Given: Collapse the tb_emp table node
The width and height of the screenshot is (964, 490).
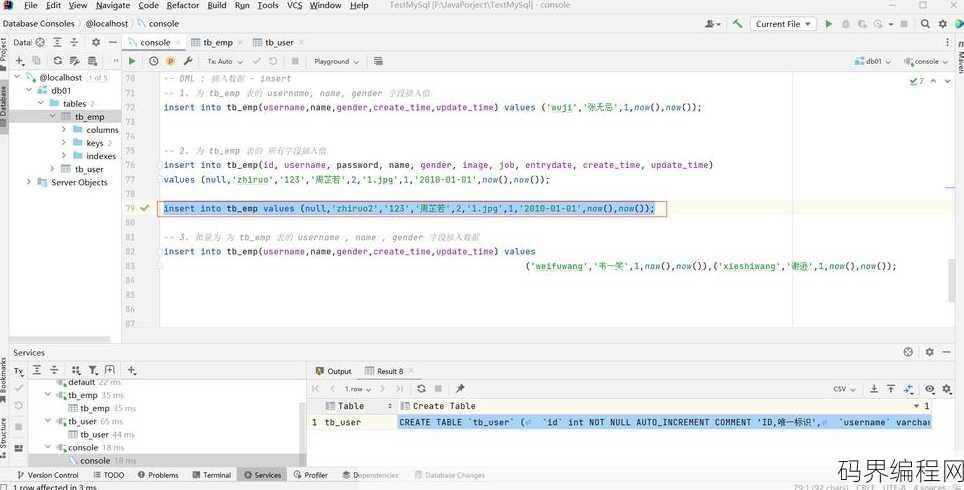Looking at the screenshot, I should (53, 117).
